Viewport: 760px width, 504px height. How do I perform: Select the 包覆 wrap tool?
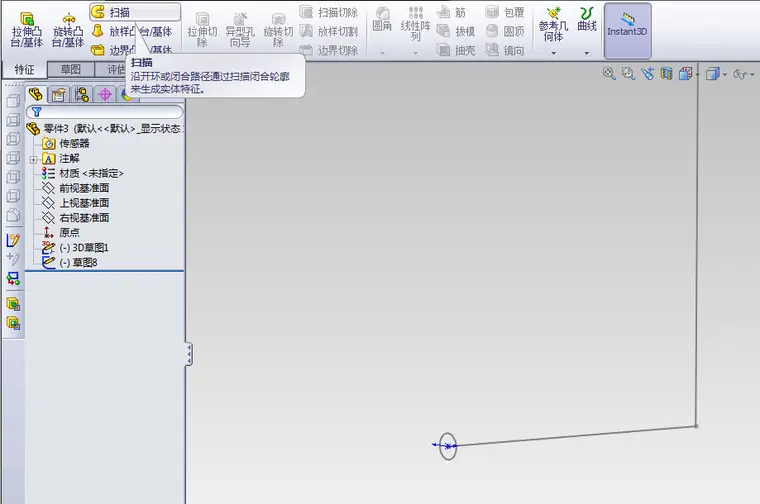pyautogui.click(x=505, y=12)
